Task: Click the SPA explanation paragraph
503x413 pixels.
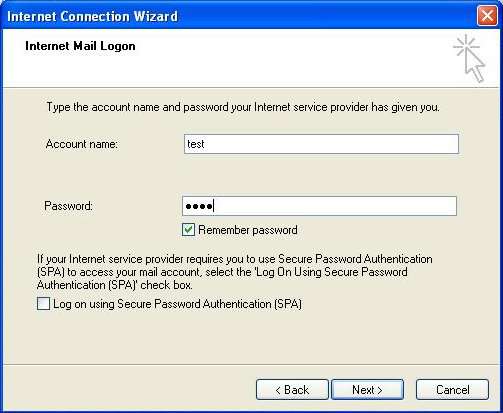Action: click(x=235, y=272)
